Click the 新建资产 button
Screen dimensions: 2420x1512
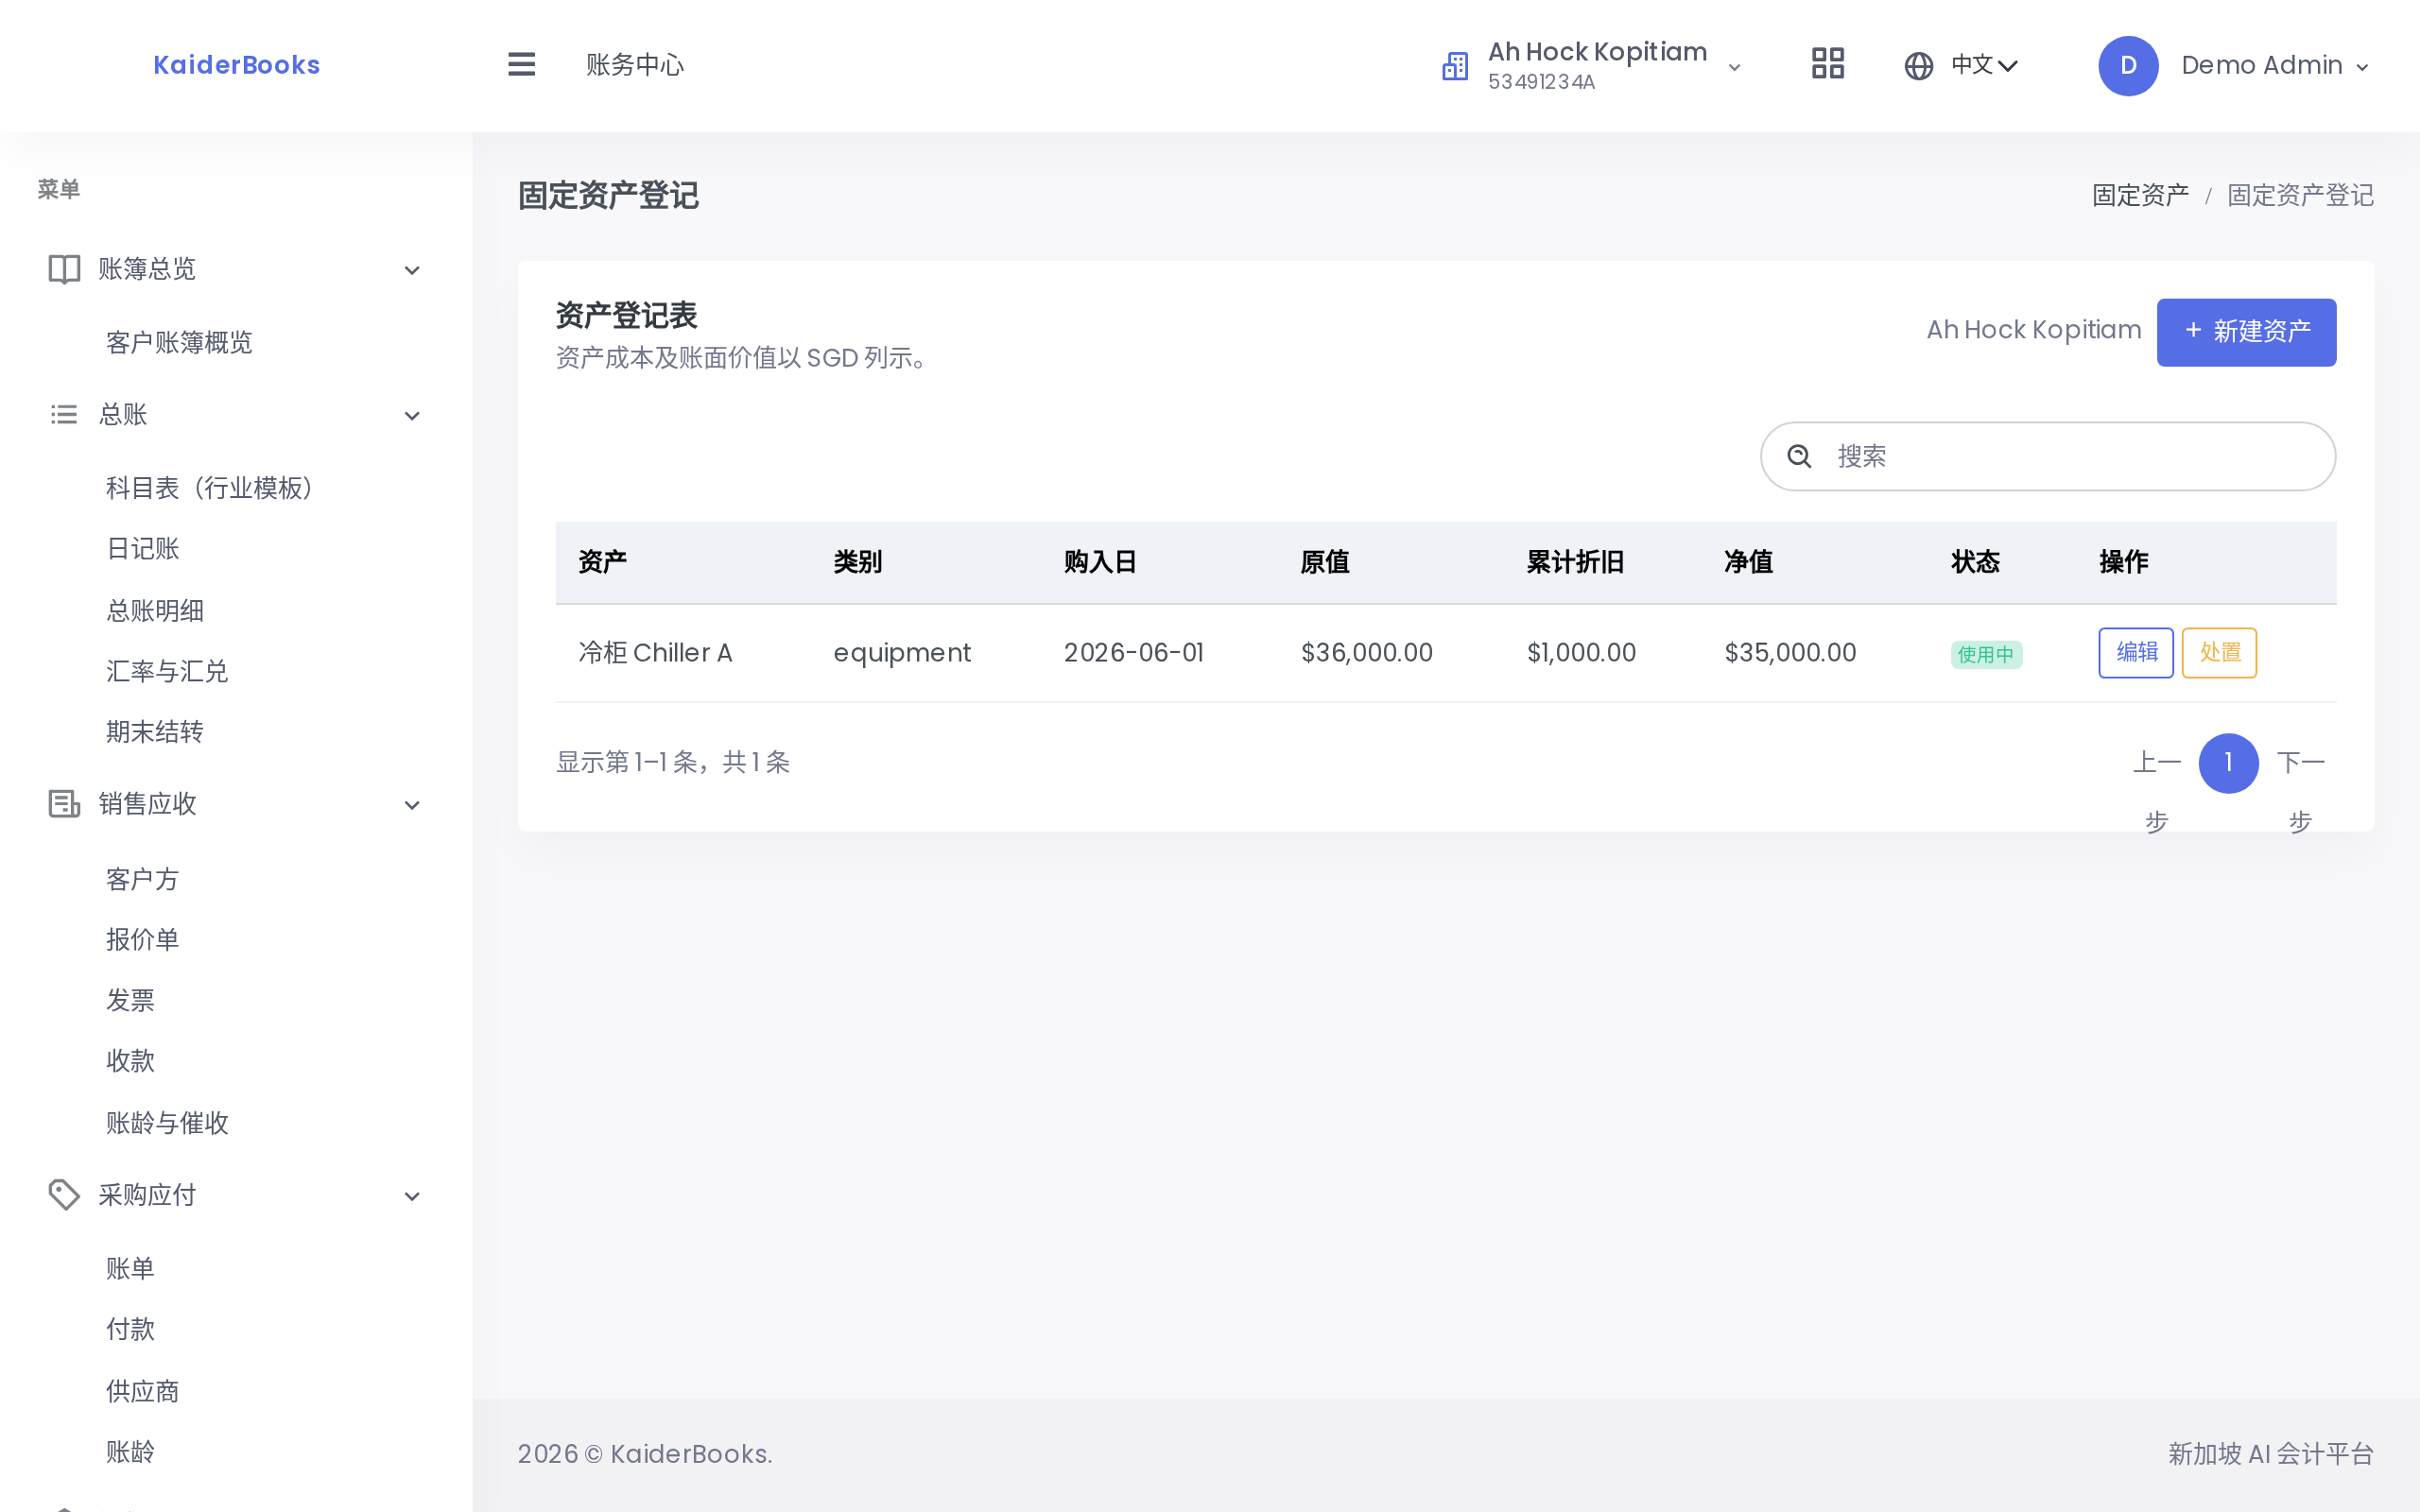pyautogui.click(x=2246, y=332)
